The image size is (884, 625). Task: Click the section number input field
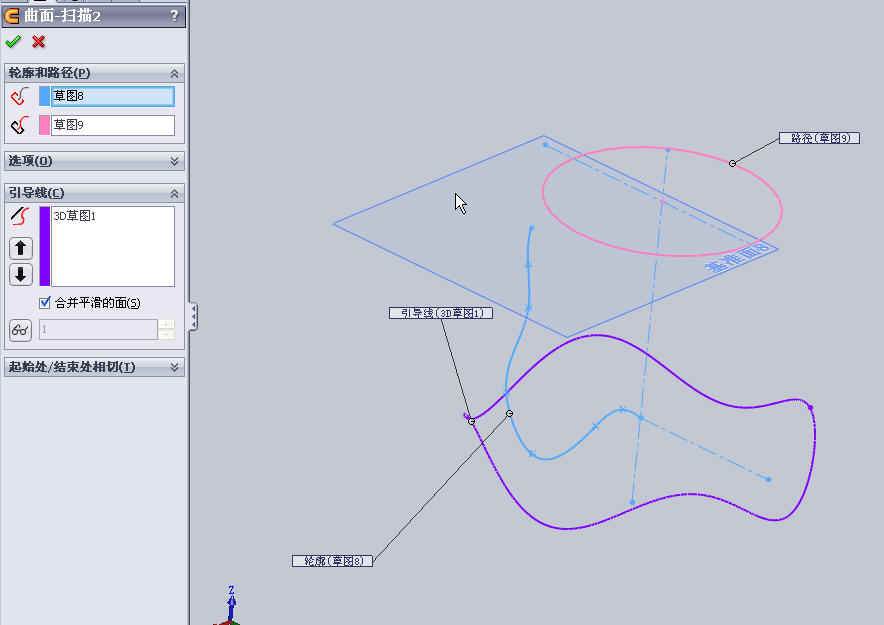pos(98,330)
